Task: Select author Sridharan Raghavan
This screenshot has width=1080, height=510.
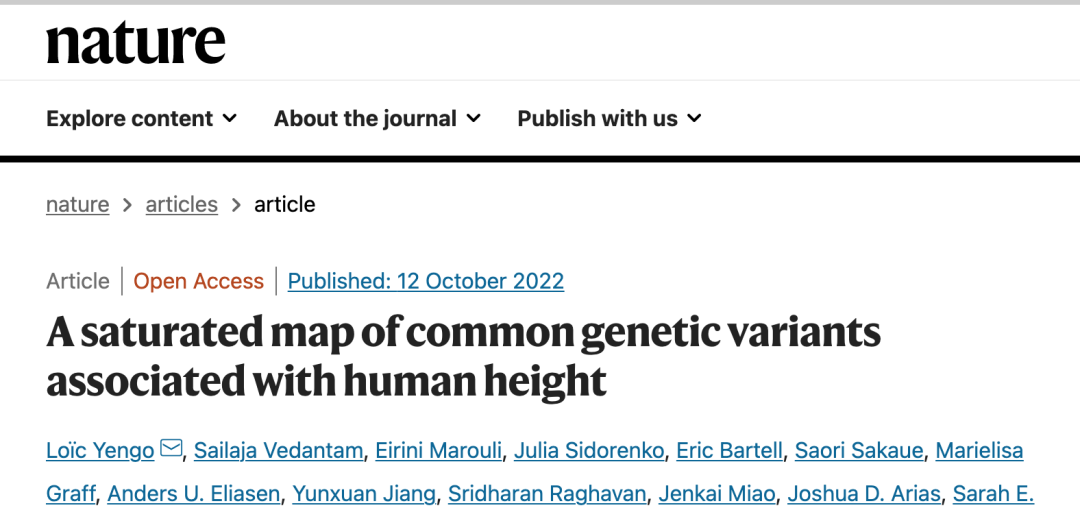Action: 547,494
